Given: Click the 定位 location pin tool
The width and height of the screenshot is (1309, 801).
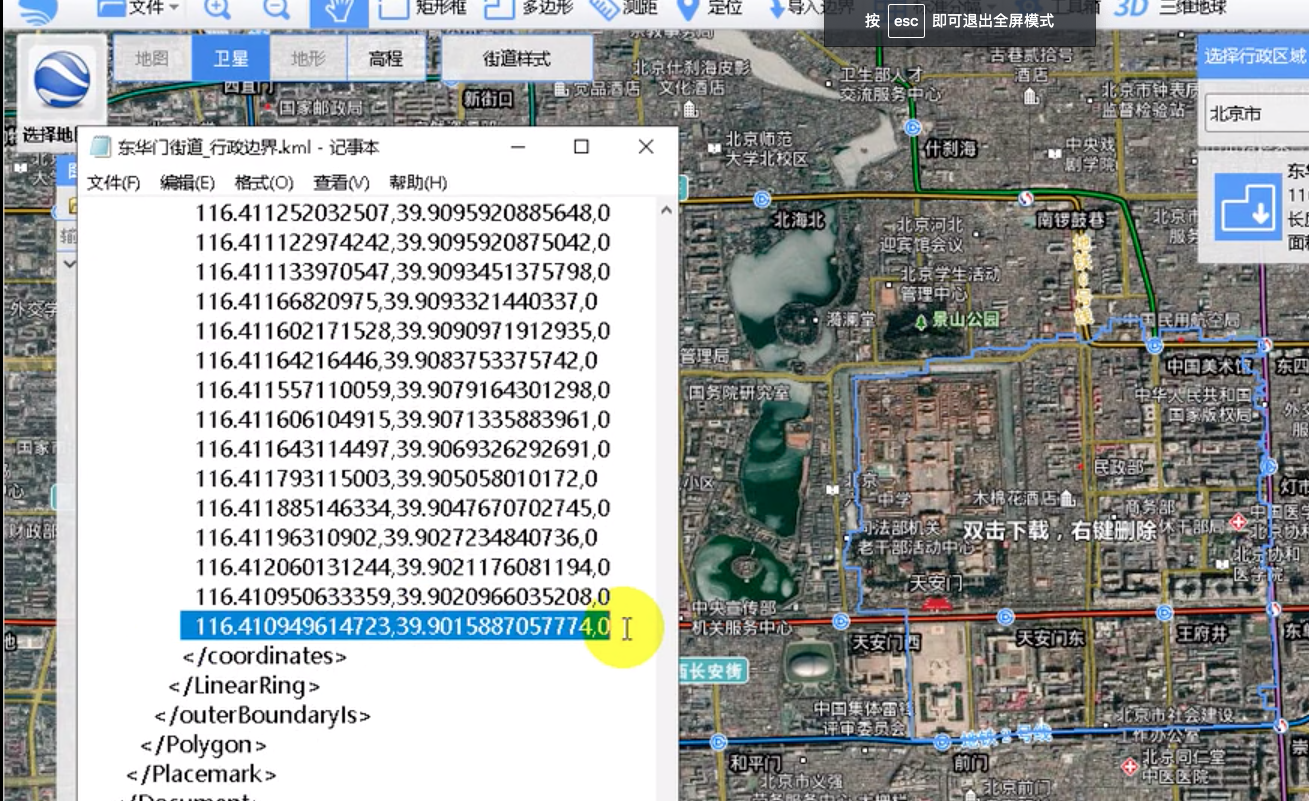Looking at the screenshot, I should pyautogui.click(x=710, y=8).
